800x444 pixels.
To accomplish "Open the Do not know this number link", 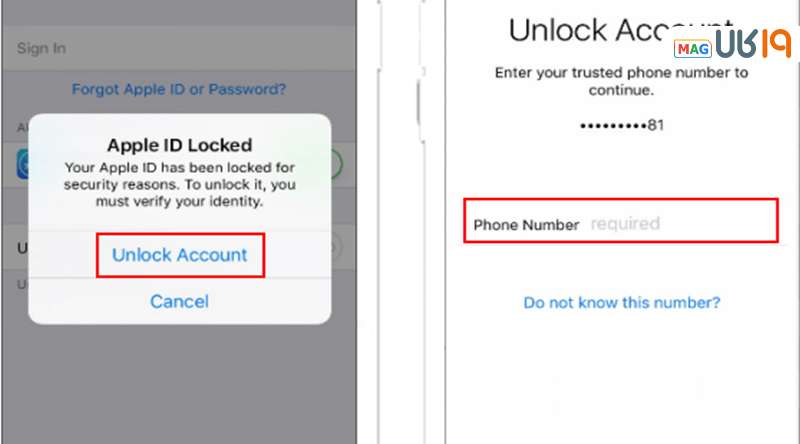I will 622,302.
